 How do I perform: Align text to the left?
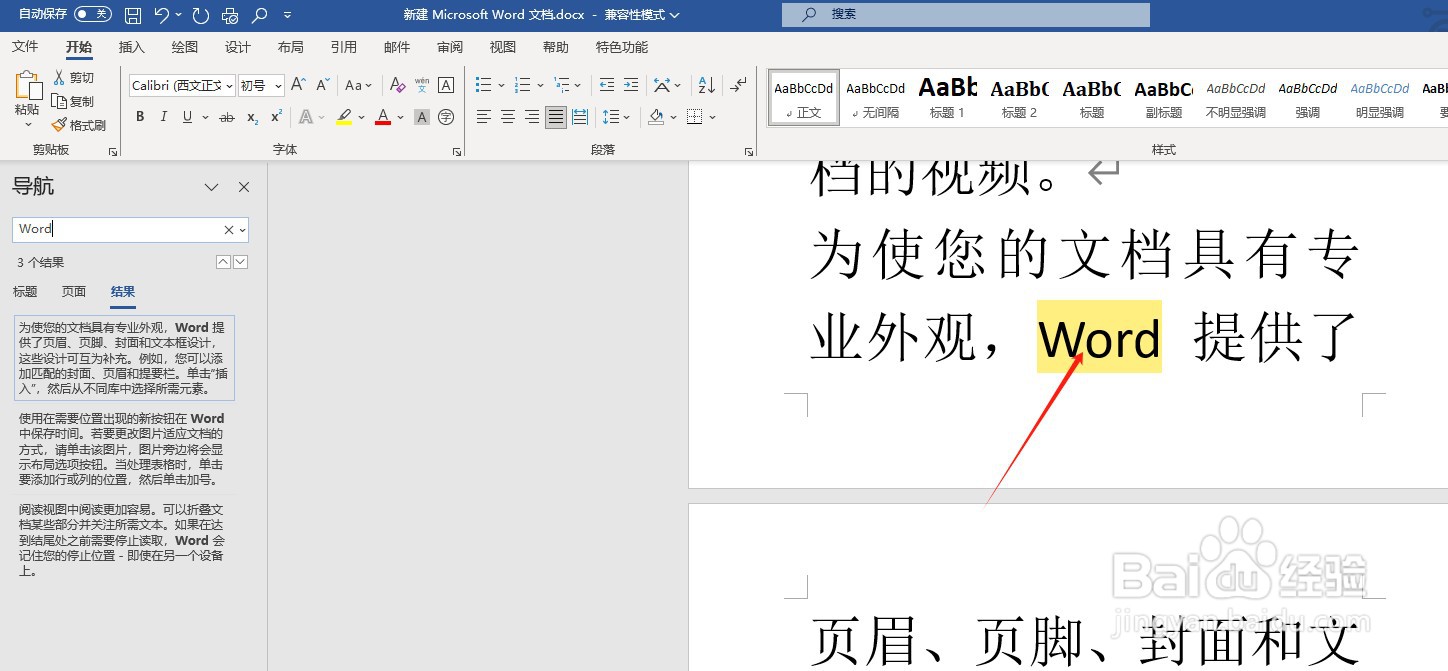tap(484, 118)
